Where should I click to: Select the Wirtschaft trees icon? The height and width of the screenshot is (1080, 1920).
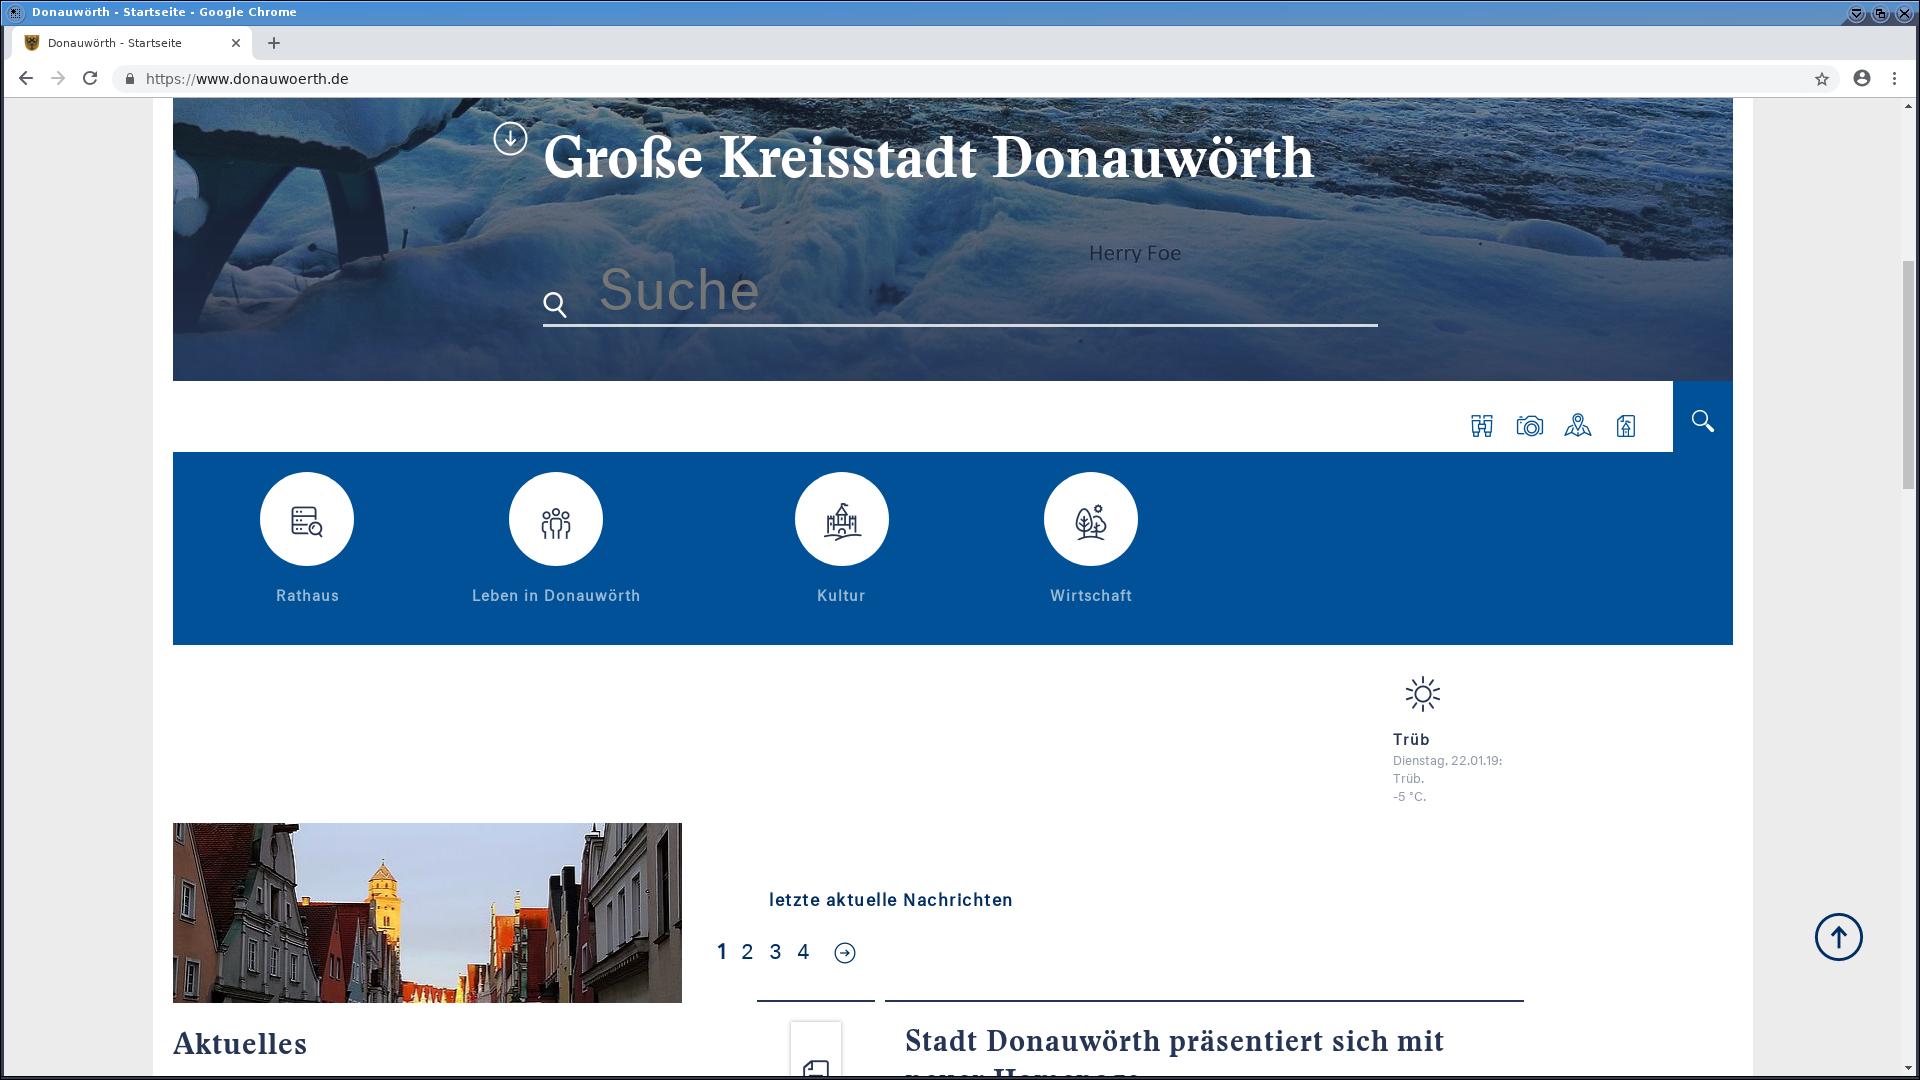point(1090,519)
